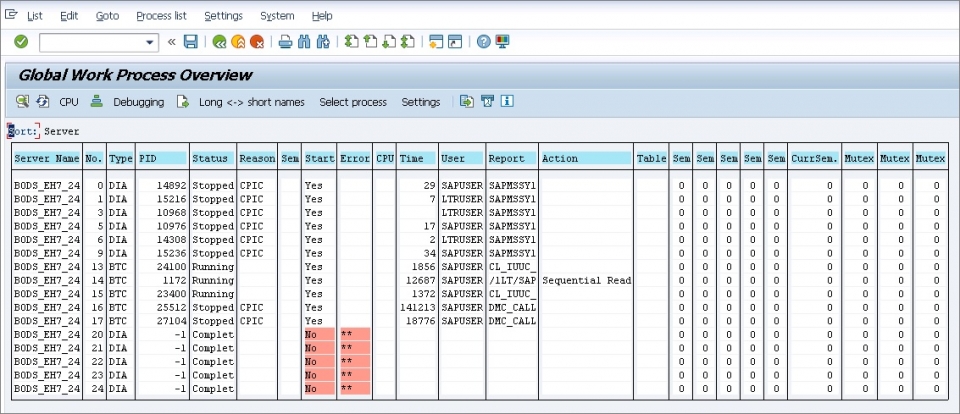Click the Status column header
This screenshot has height=414, width=960.
pos(210,158)
